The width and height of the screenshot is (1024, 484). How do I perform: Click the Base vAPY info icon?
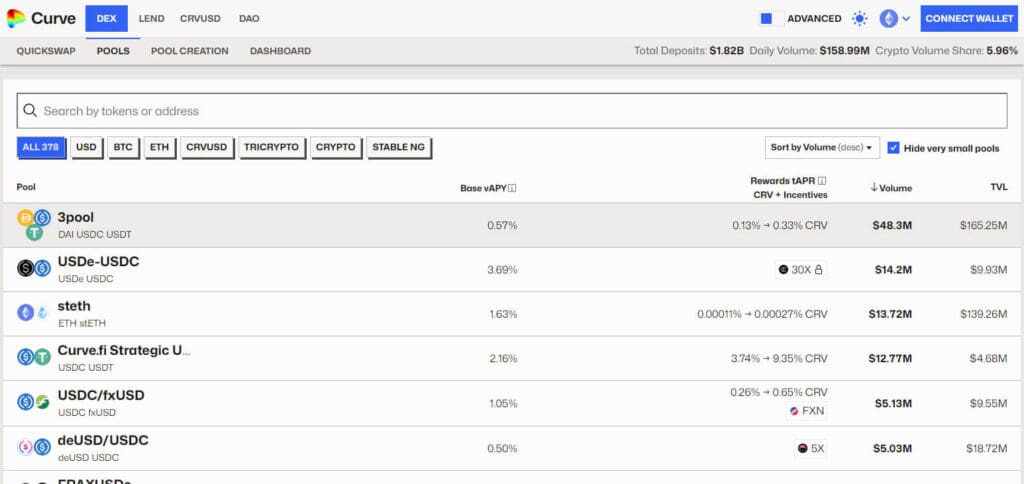click(x=513, y=188)
